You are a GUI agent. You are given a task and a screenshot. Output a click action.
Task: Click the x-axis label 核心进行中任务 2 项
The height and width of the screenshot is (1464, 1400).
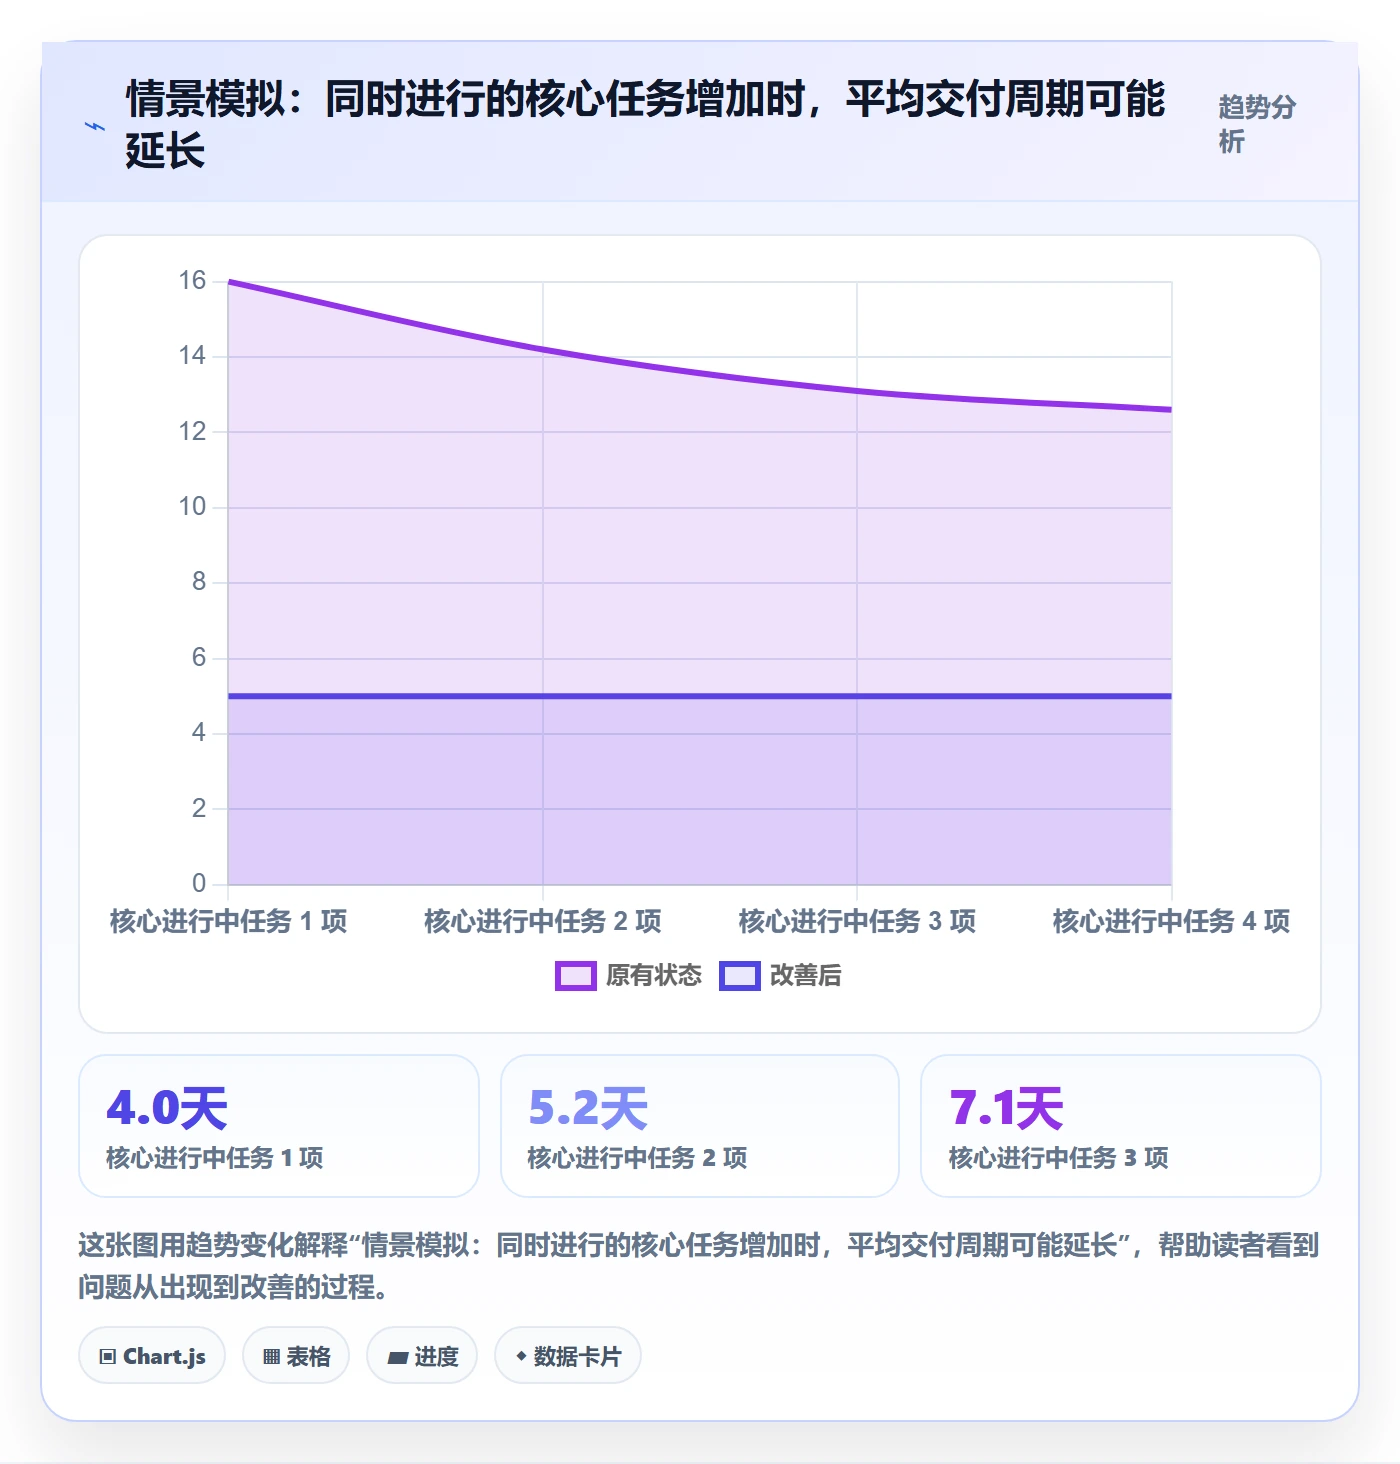click(x=543, y=921)
